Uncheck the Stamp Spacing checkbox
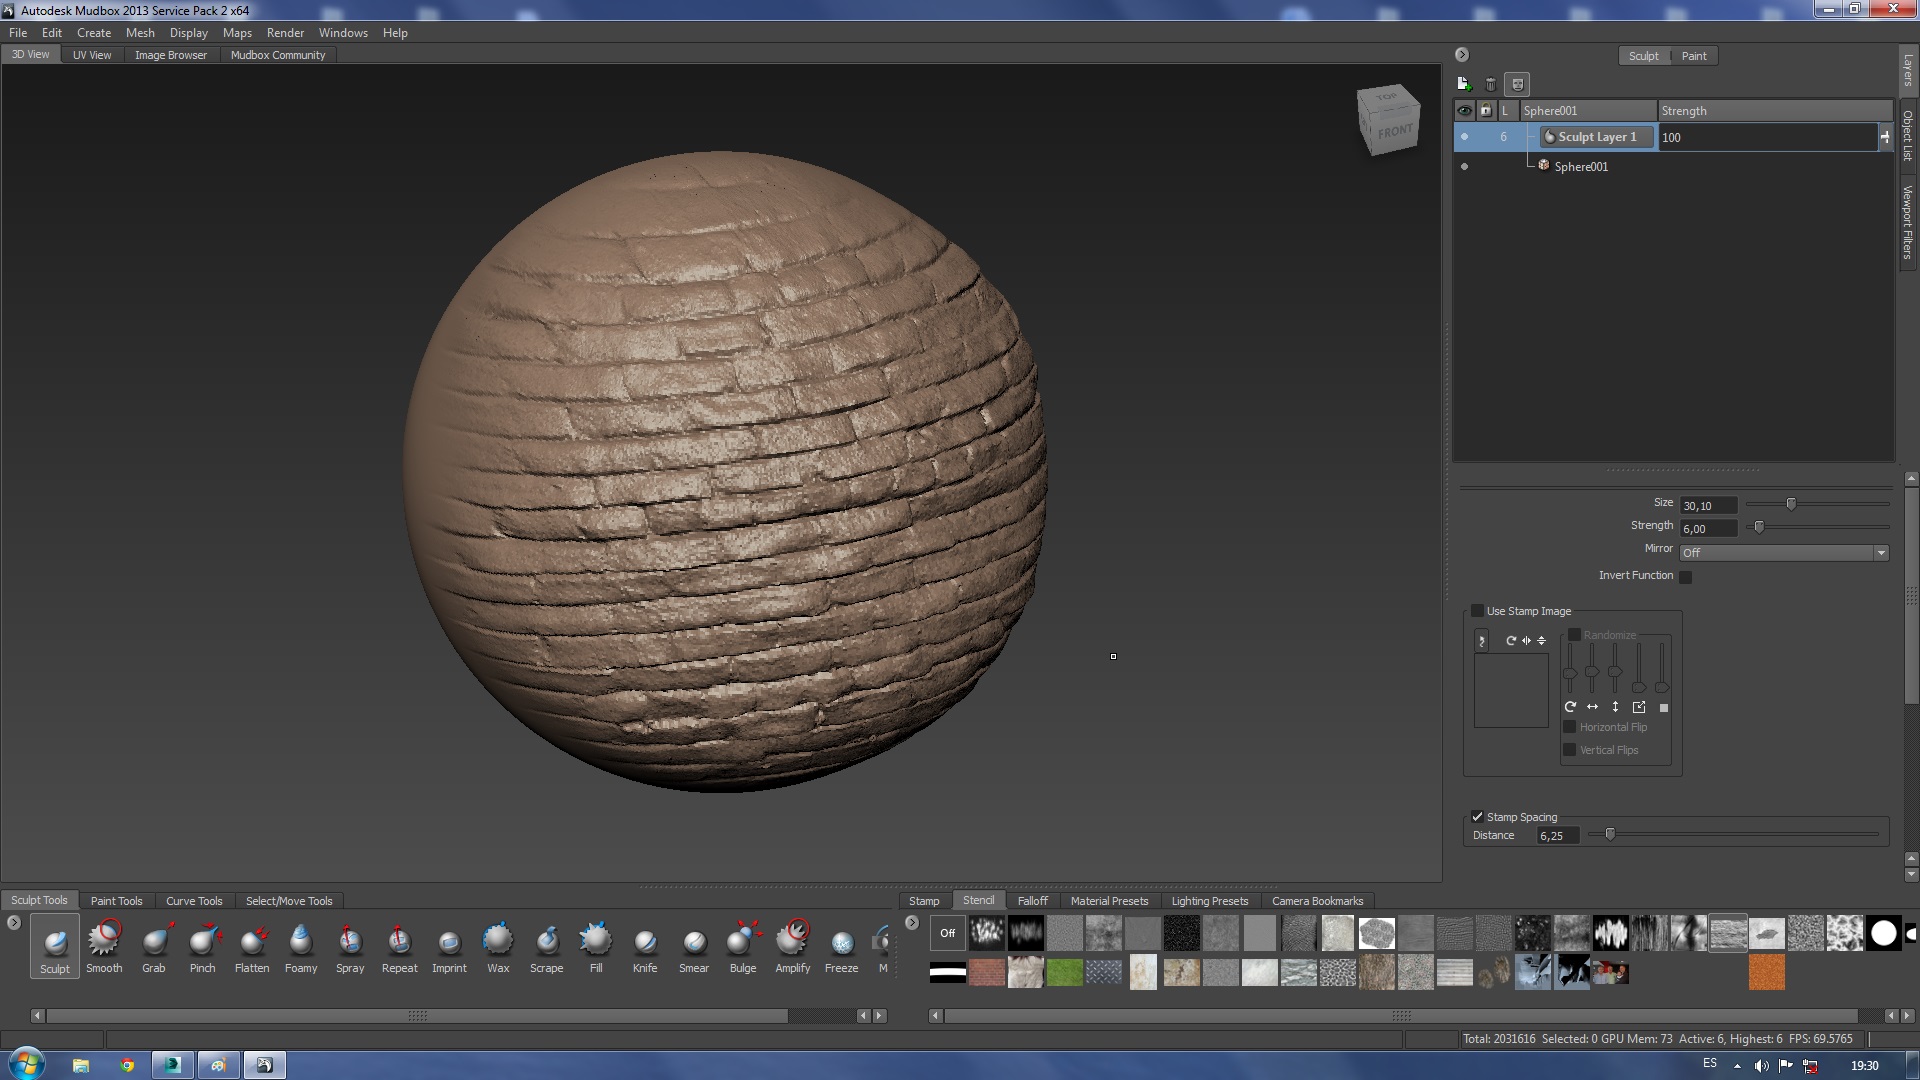 click(1477, 817)
